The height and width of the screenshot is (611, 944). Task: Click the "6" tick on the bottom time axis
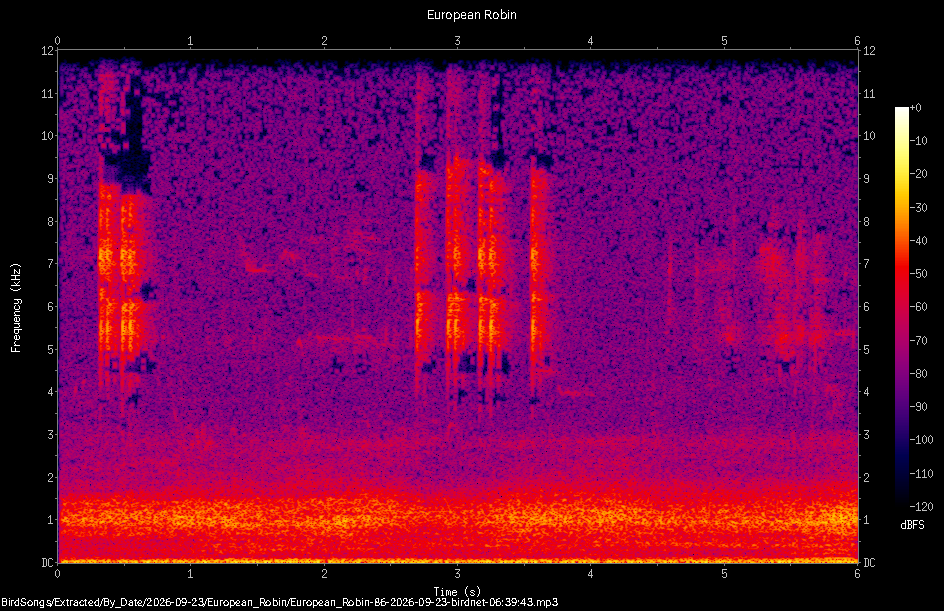point(857,574)
